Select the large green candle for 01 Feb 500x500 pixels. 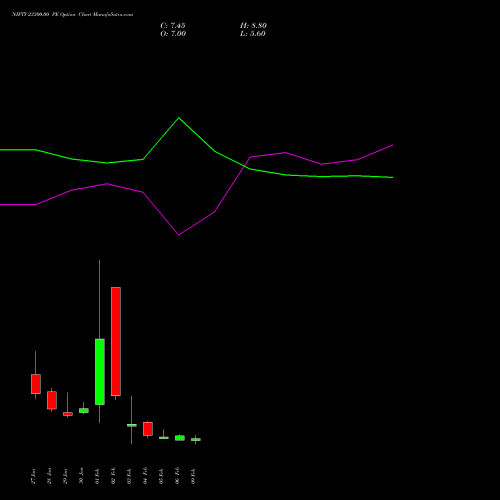(100, 372)
